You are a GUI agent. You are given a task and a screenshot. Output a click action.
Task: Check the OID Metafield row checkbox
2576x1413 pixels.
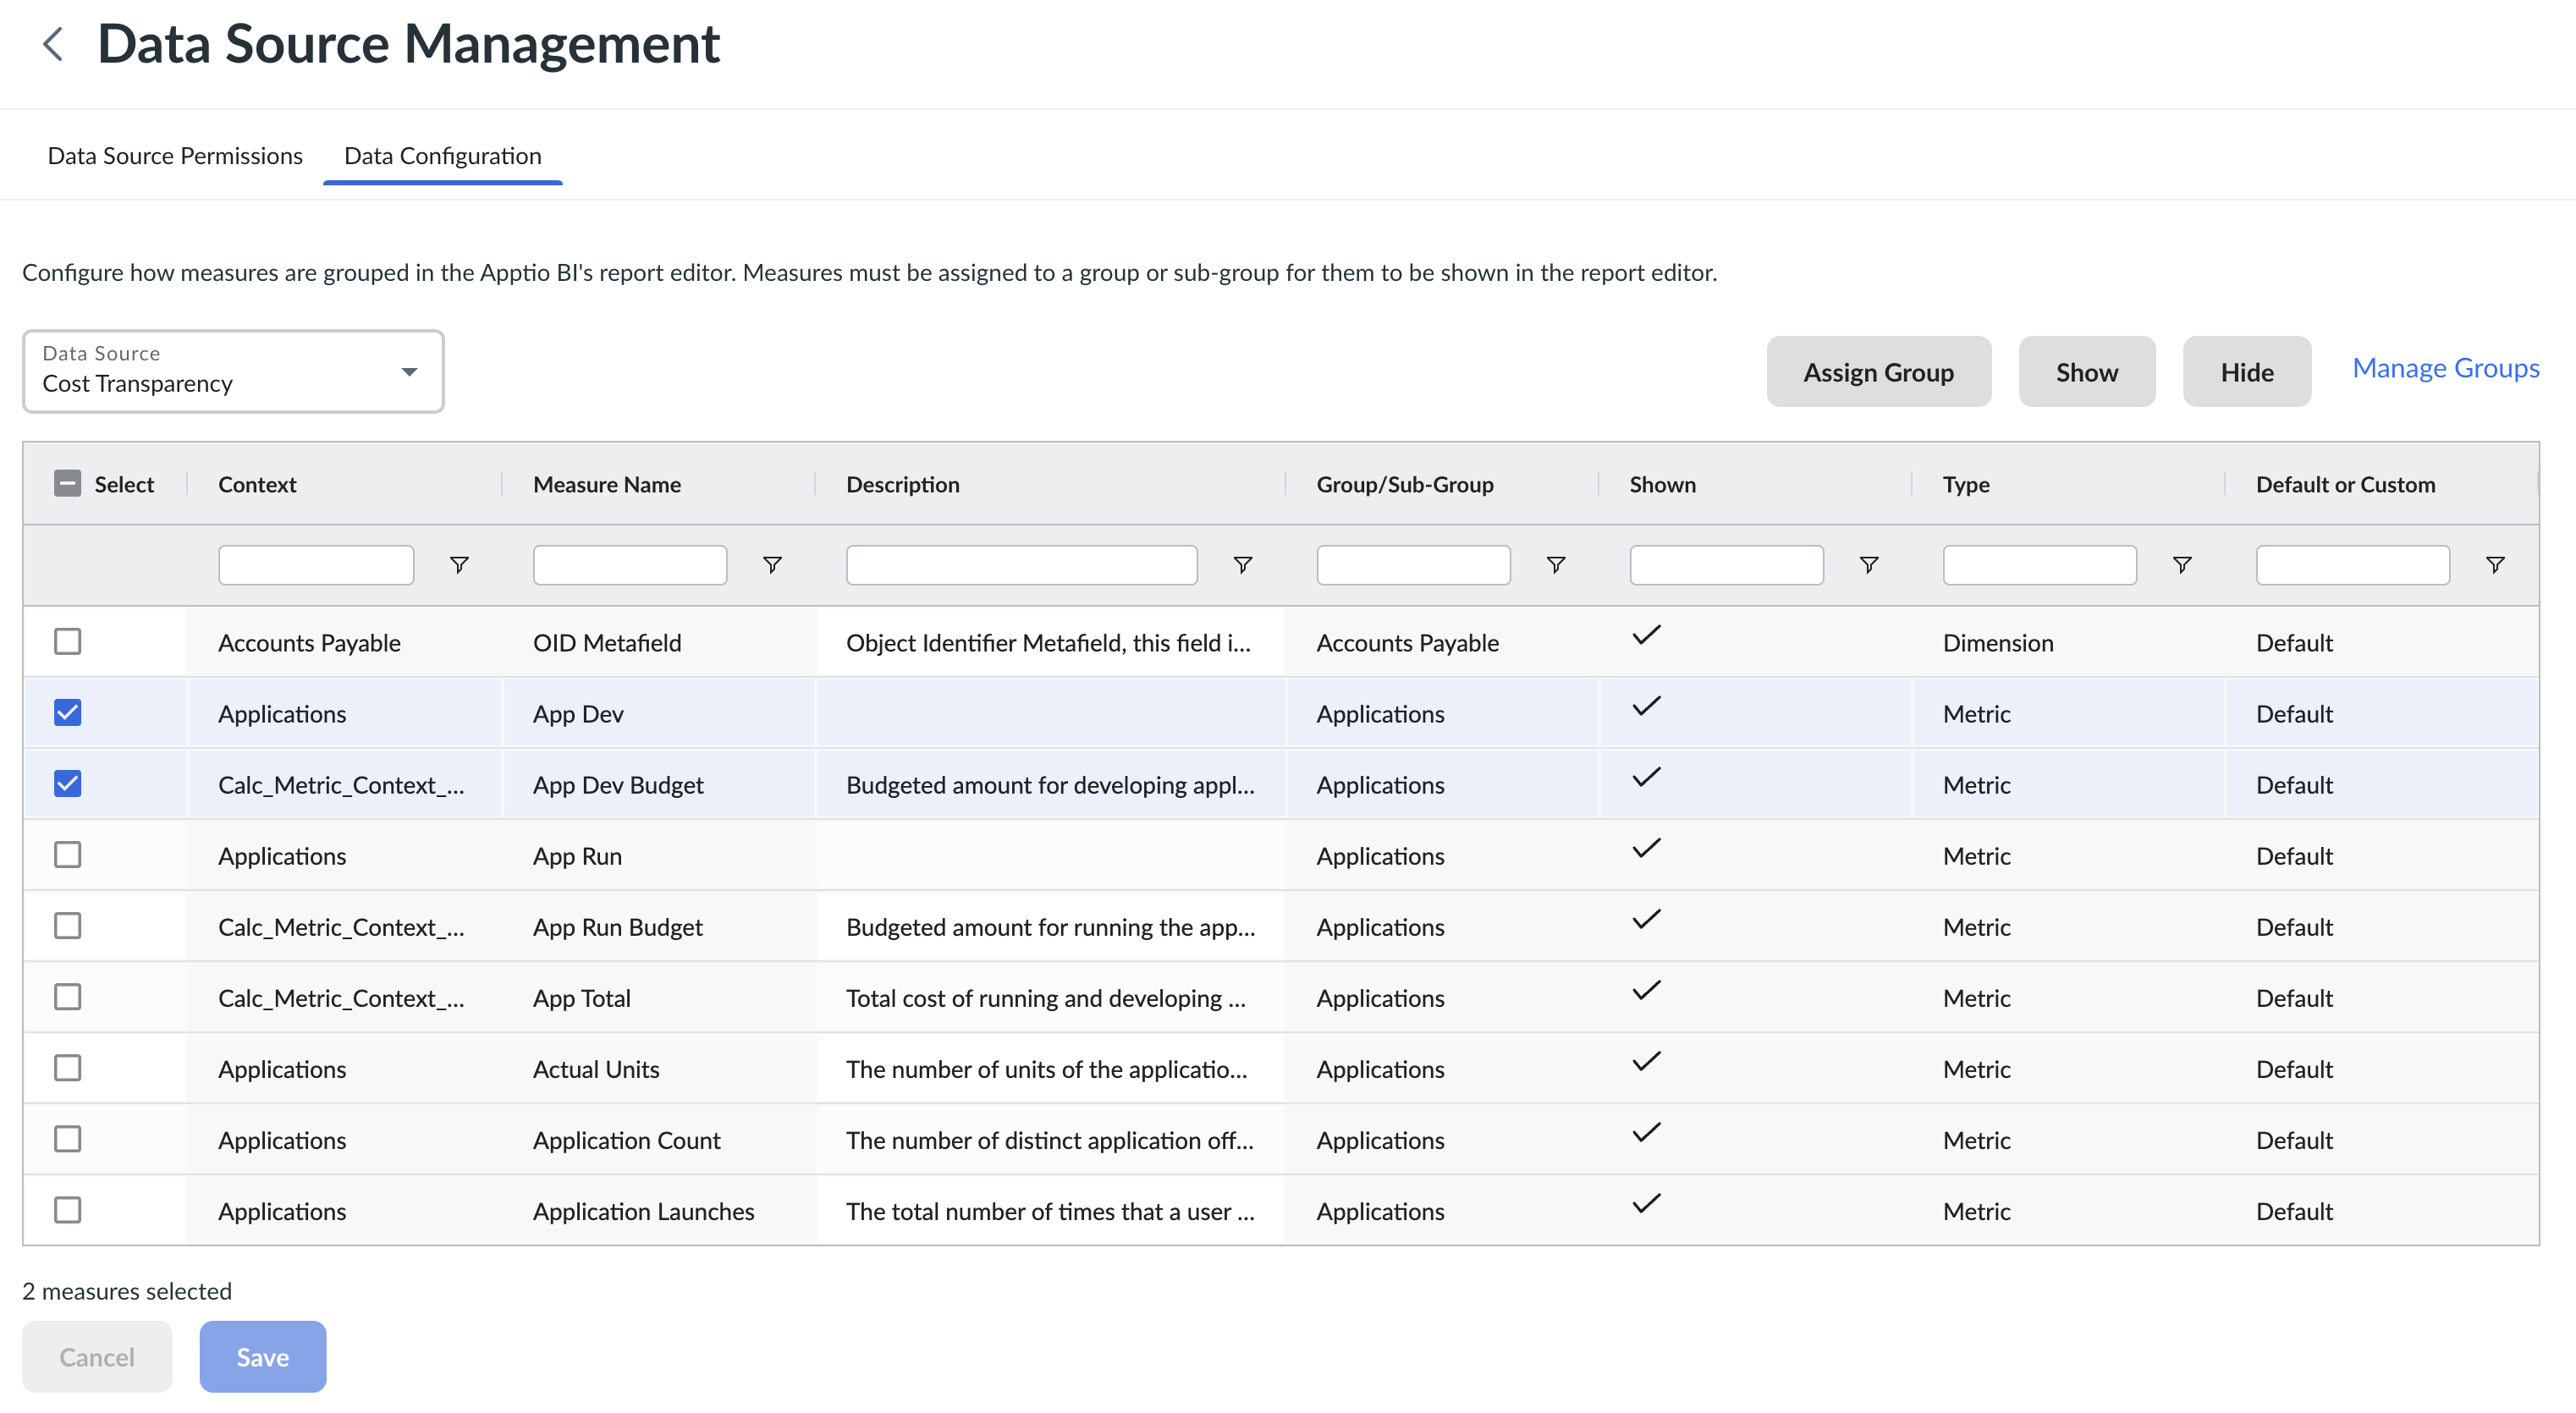point(67,641)
